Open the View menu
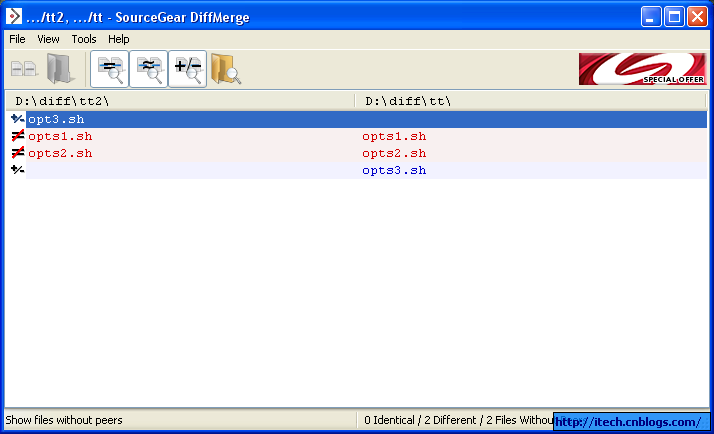Screen dimensions: 714x434 [x=48, y=39]
